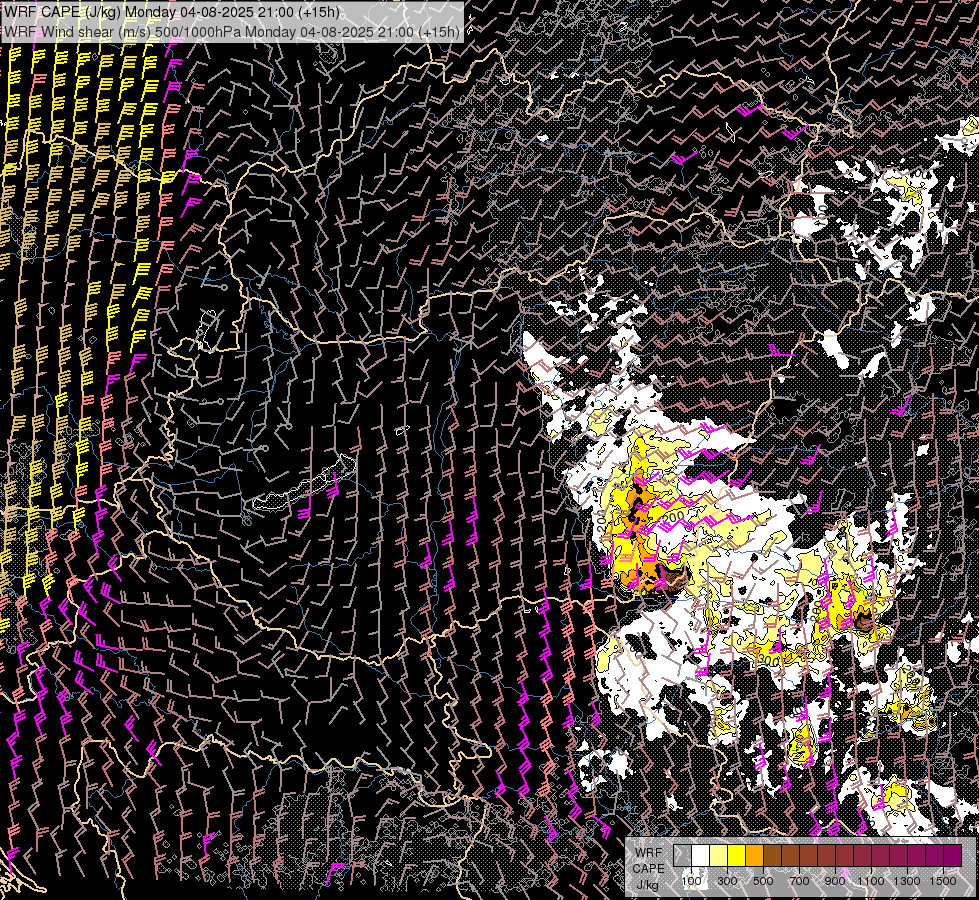Viewport: 979px width, 900px height.
Task: Click the WRF Wind shear title line
Action: click(x=232, y=31)
